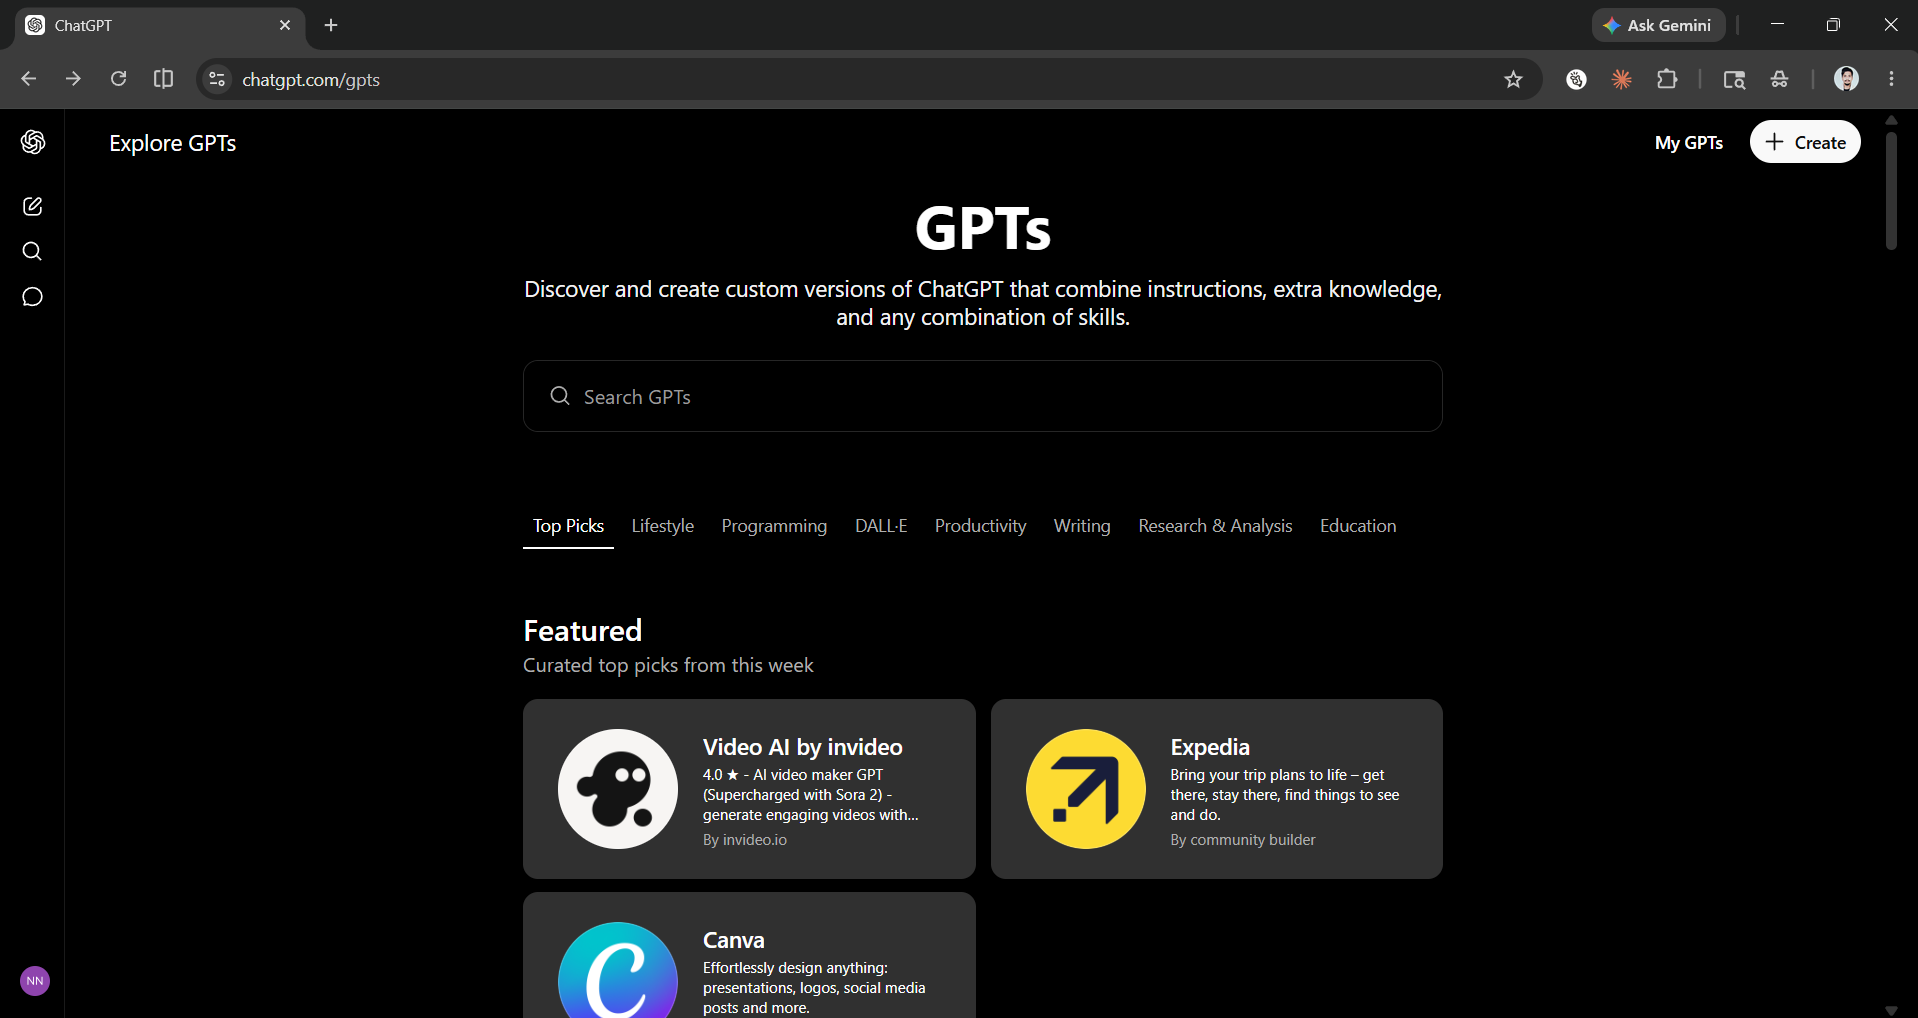
Task: Open the tab search icon in toolbar
Action: click(1734, 79)
